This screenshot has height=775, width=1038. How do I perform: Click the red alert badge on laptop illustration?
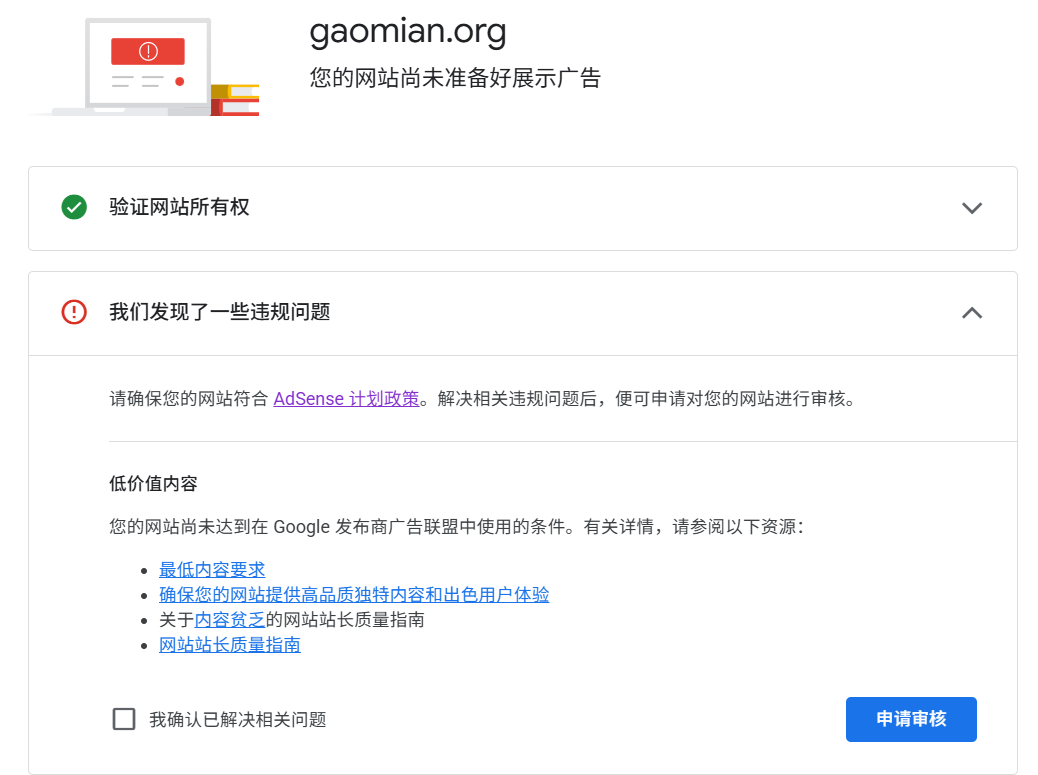click(148, 51)
